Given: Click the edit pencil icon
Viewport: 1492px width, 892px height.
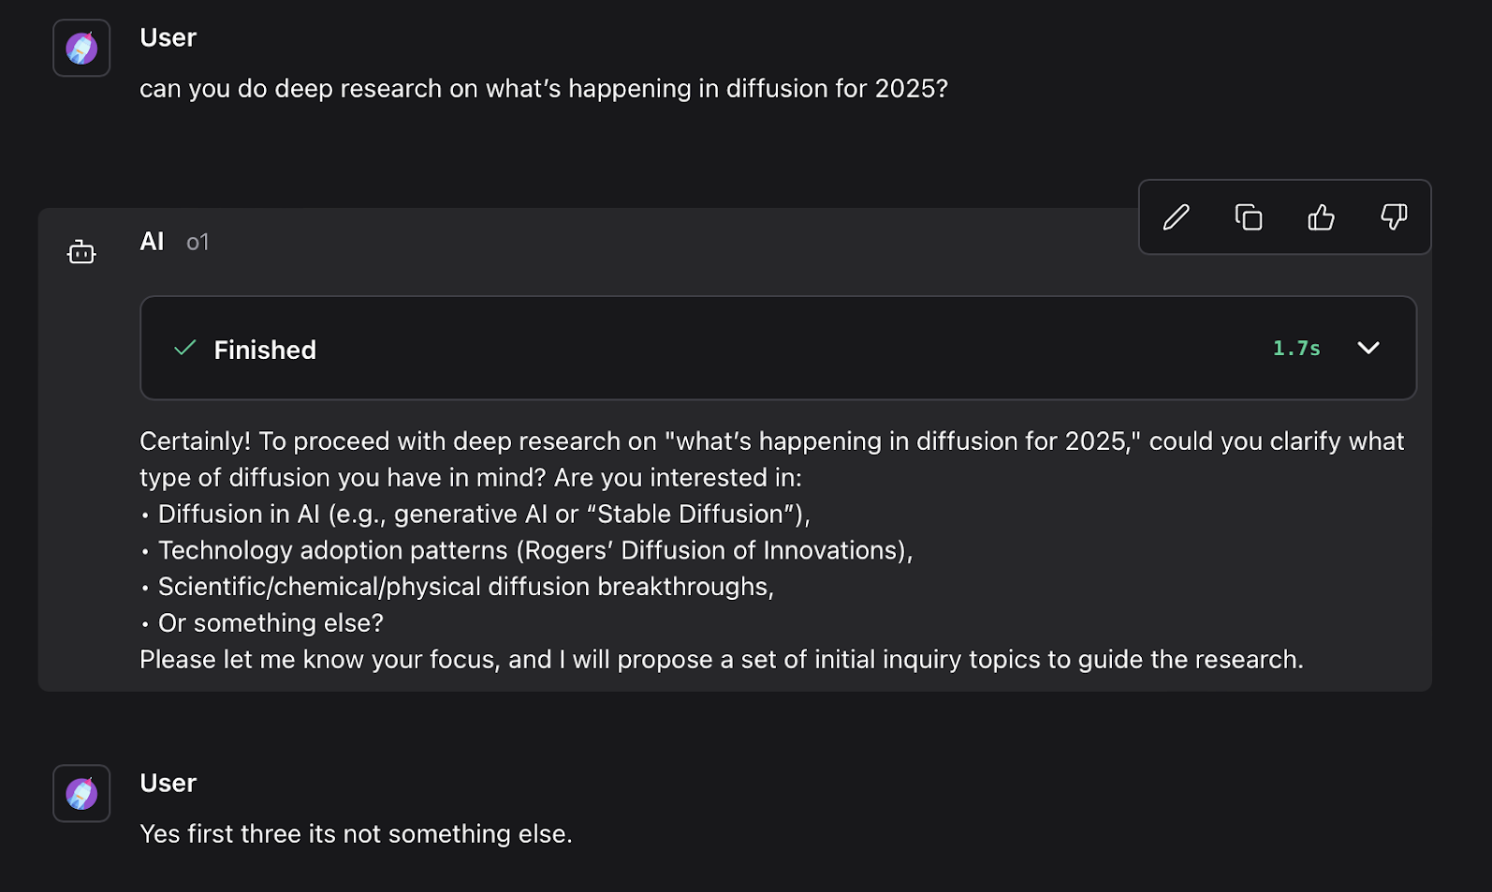Looking at the screenshot, I should click(1176, 217).
